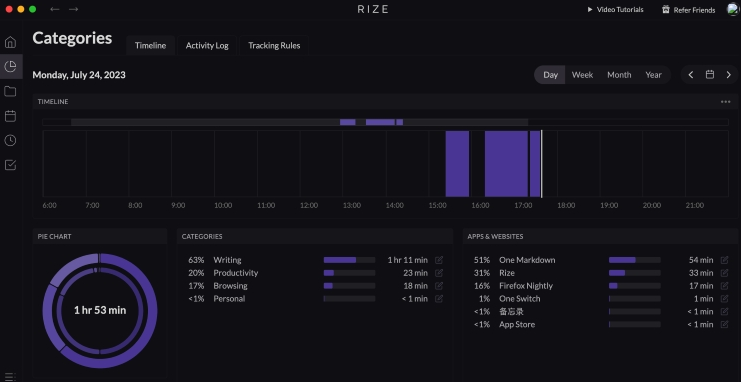Expand the sidebar menu icon at bottom
The image size is (741, 382).
point(10,377)
